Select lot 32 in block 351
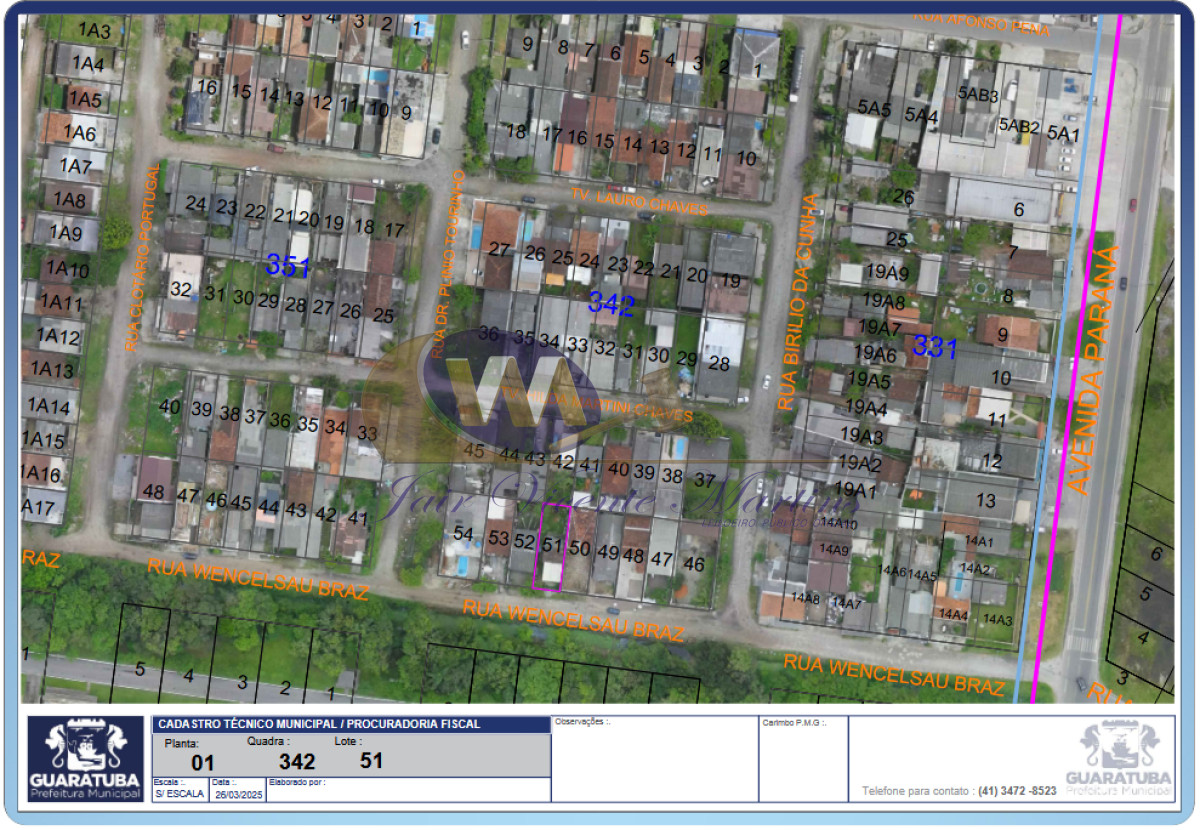 click(181, 289)
